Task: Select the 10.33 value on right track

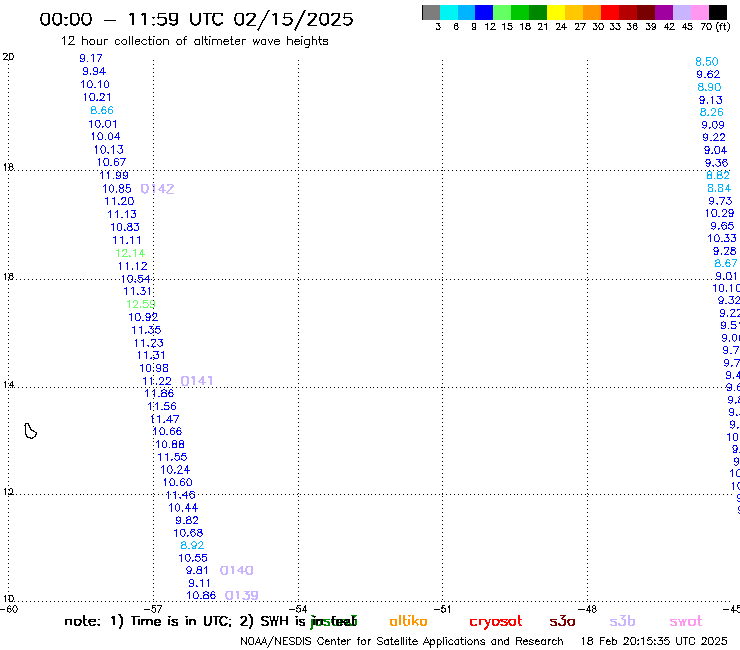Action: [x=722, y=238]
